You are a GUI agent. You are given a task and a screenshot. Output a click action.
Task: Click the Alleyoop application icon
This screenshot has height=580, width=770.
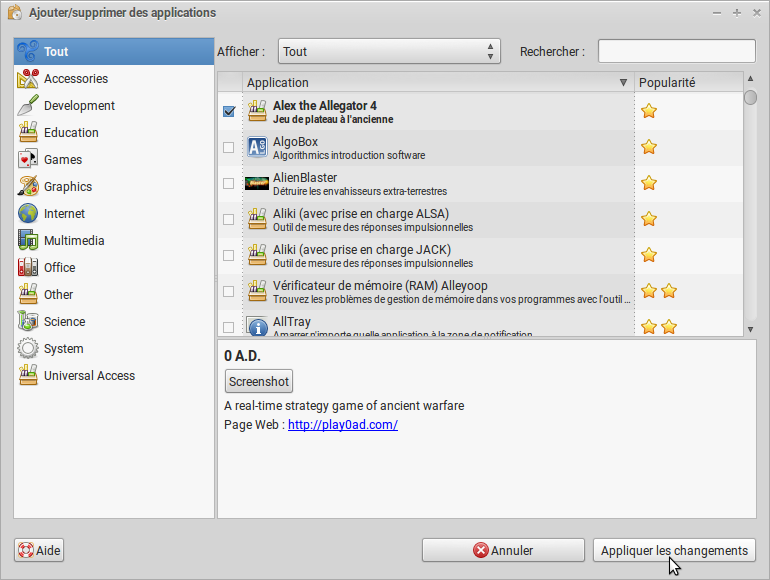click(257, 291)
